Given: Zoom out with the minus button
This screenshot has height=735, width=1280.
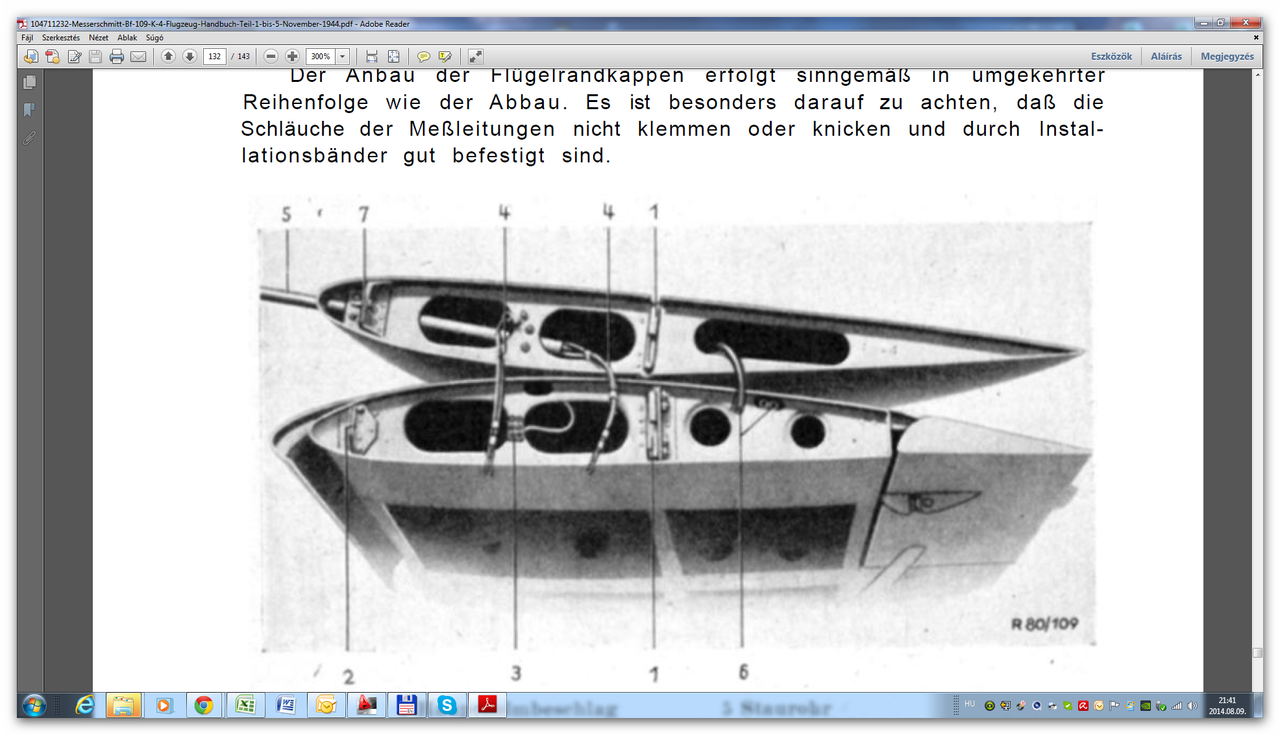Looking at the screenshot, I should (x=271, y=57).
